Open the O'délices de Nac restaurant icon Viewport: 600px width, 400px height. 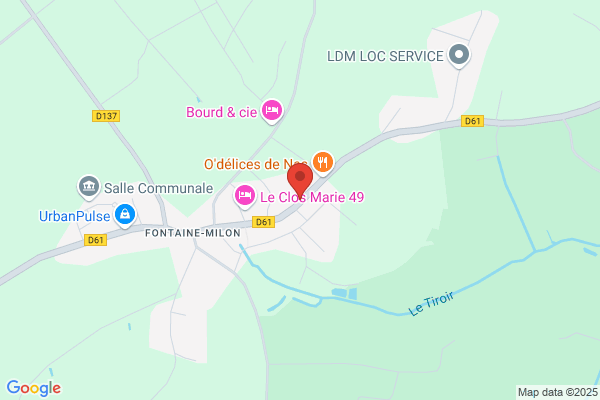coord(323,163)
